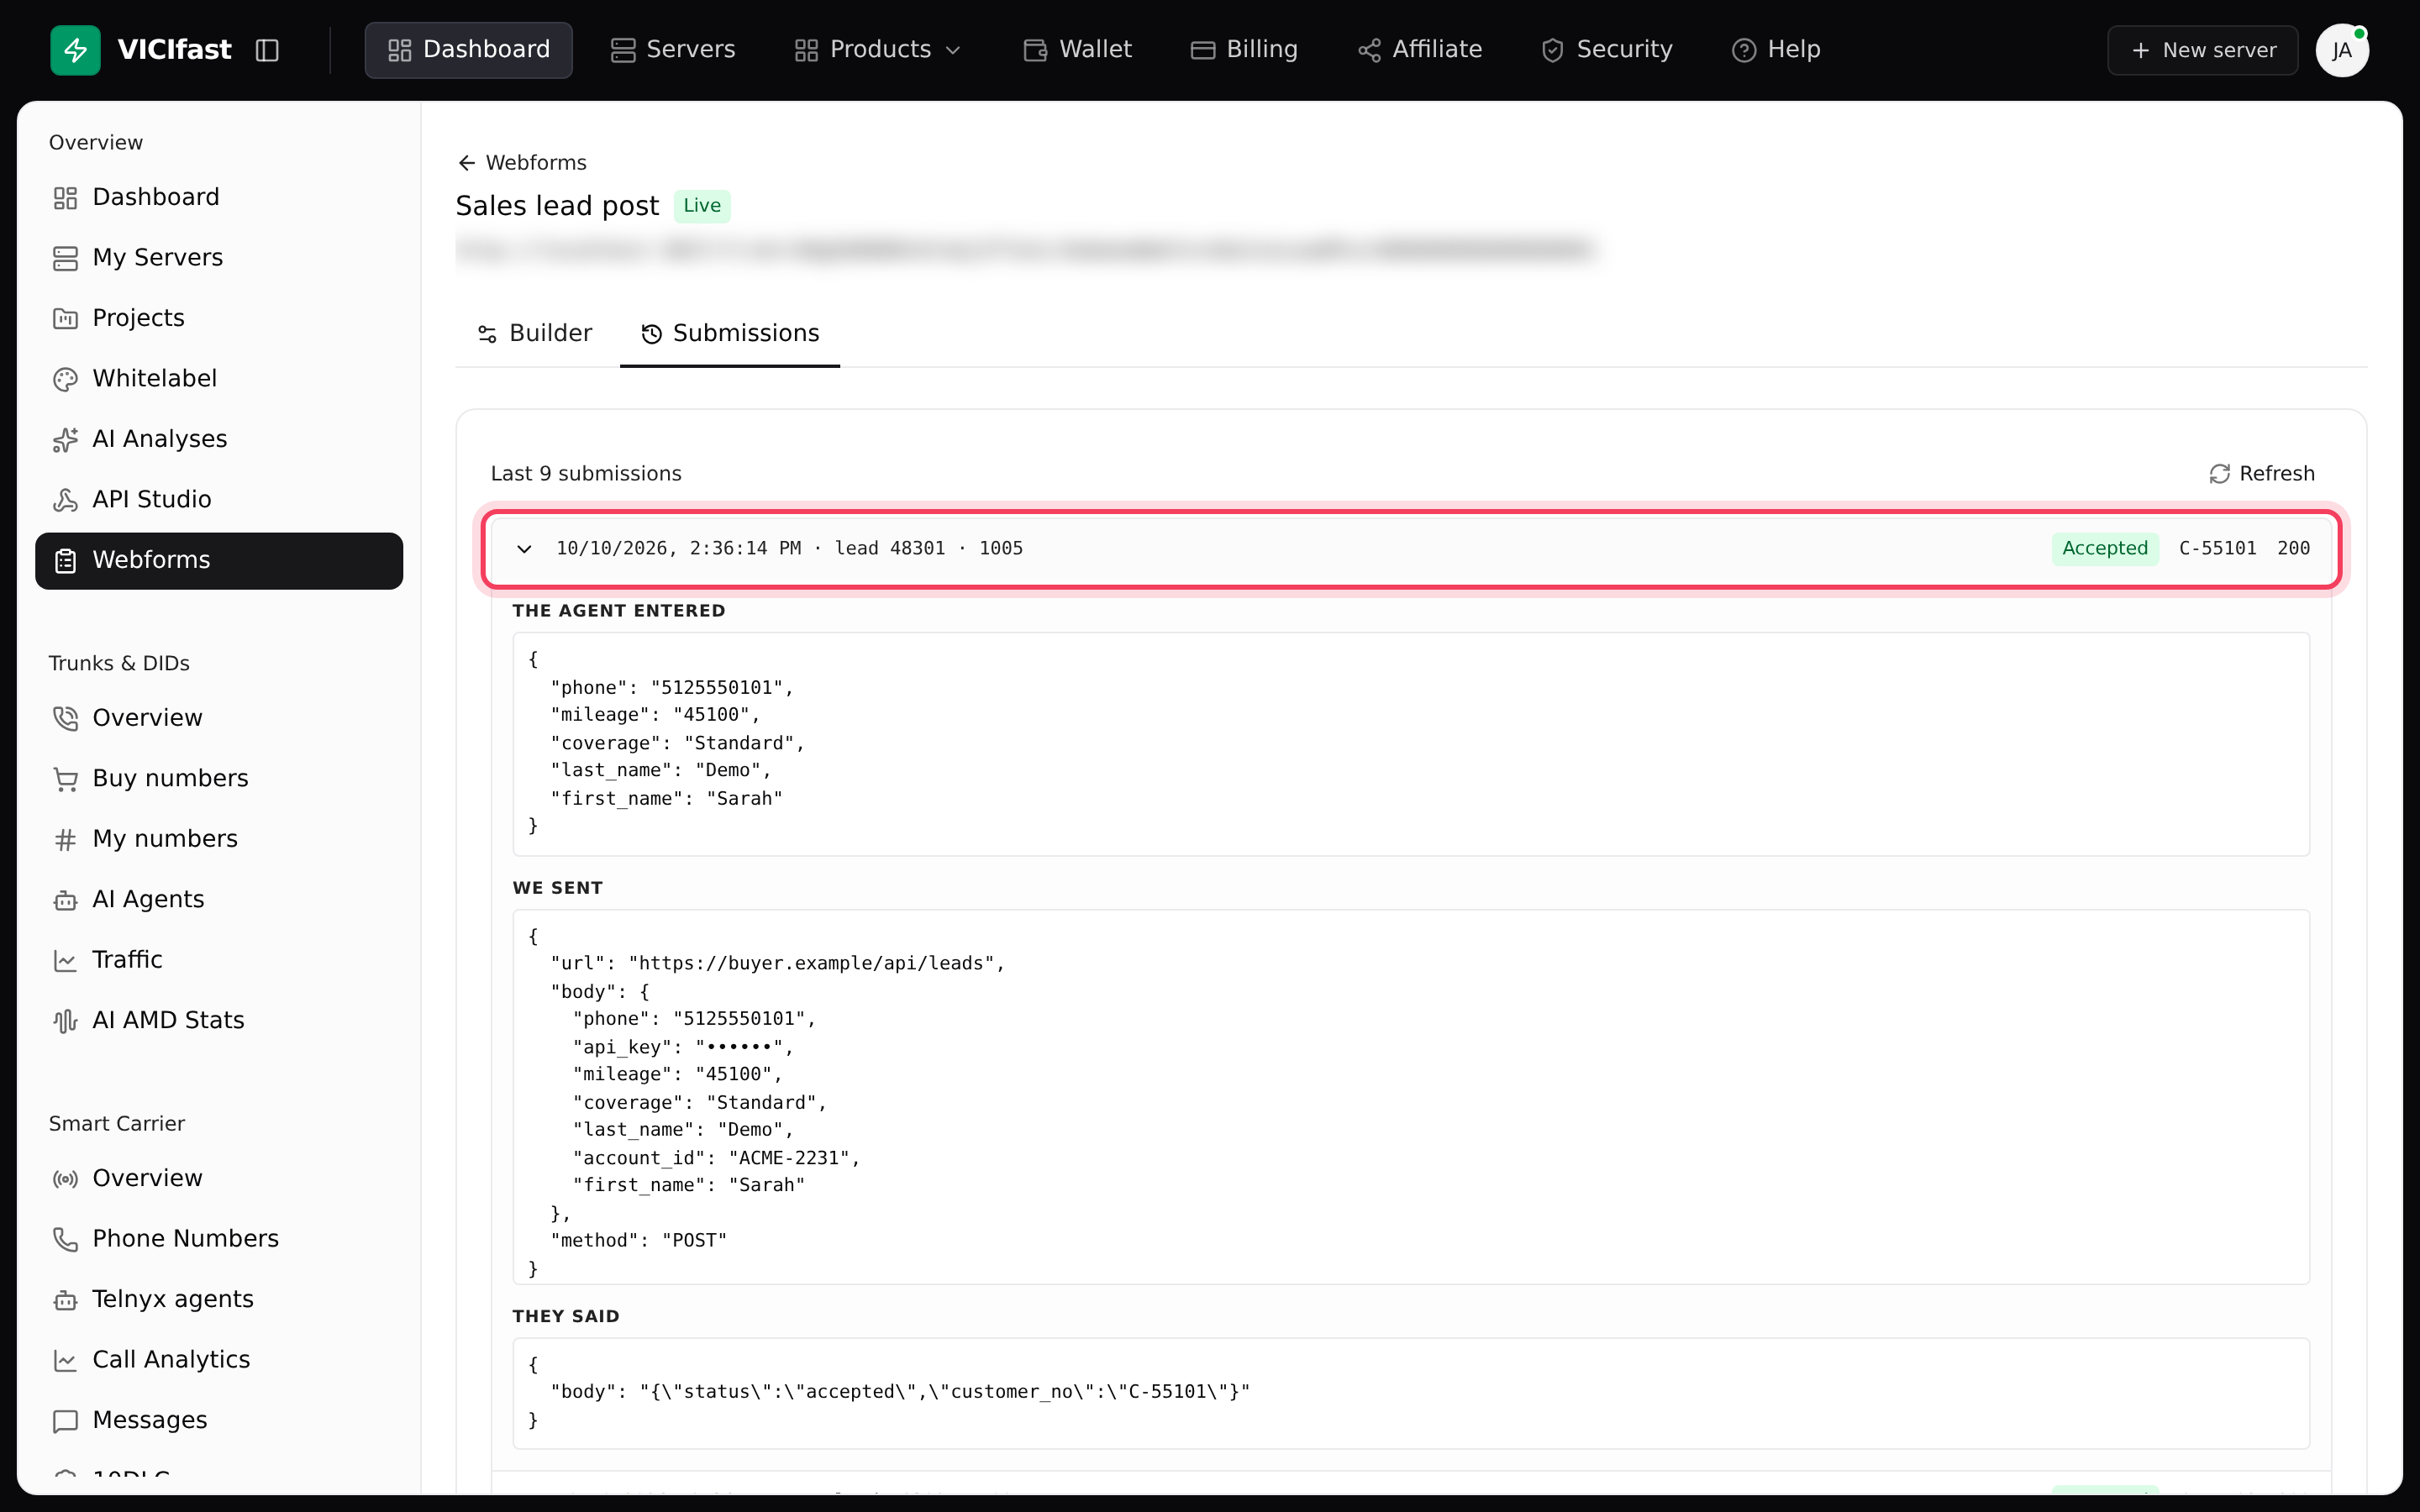2420x1512 pixels.
Task: Open Smart Carrier Overview
Action: 219,1179
